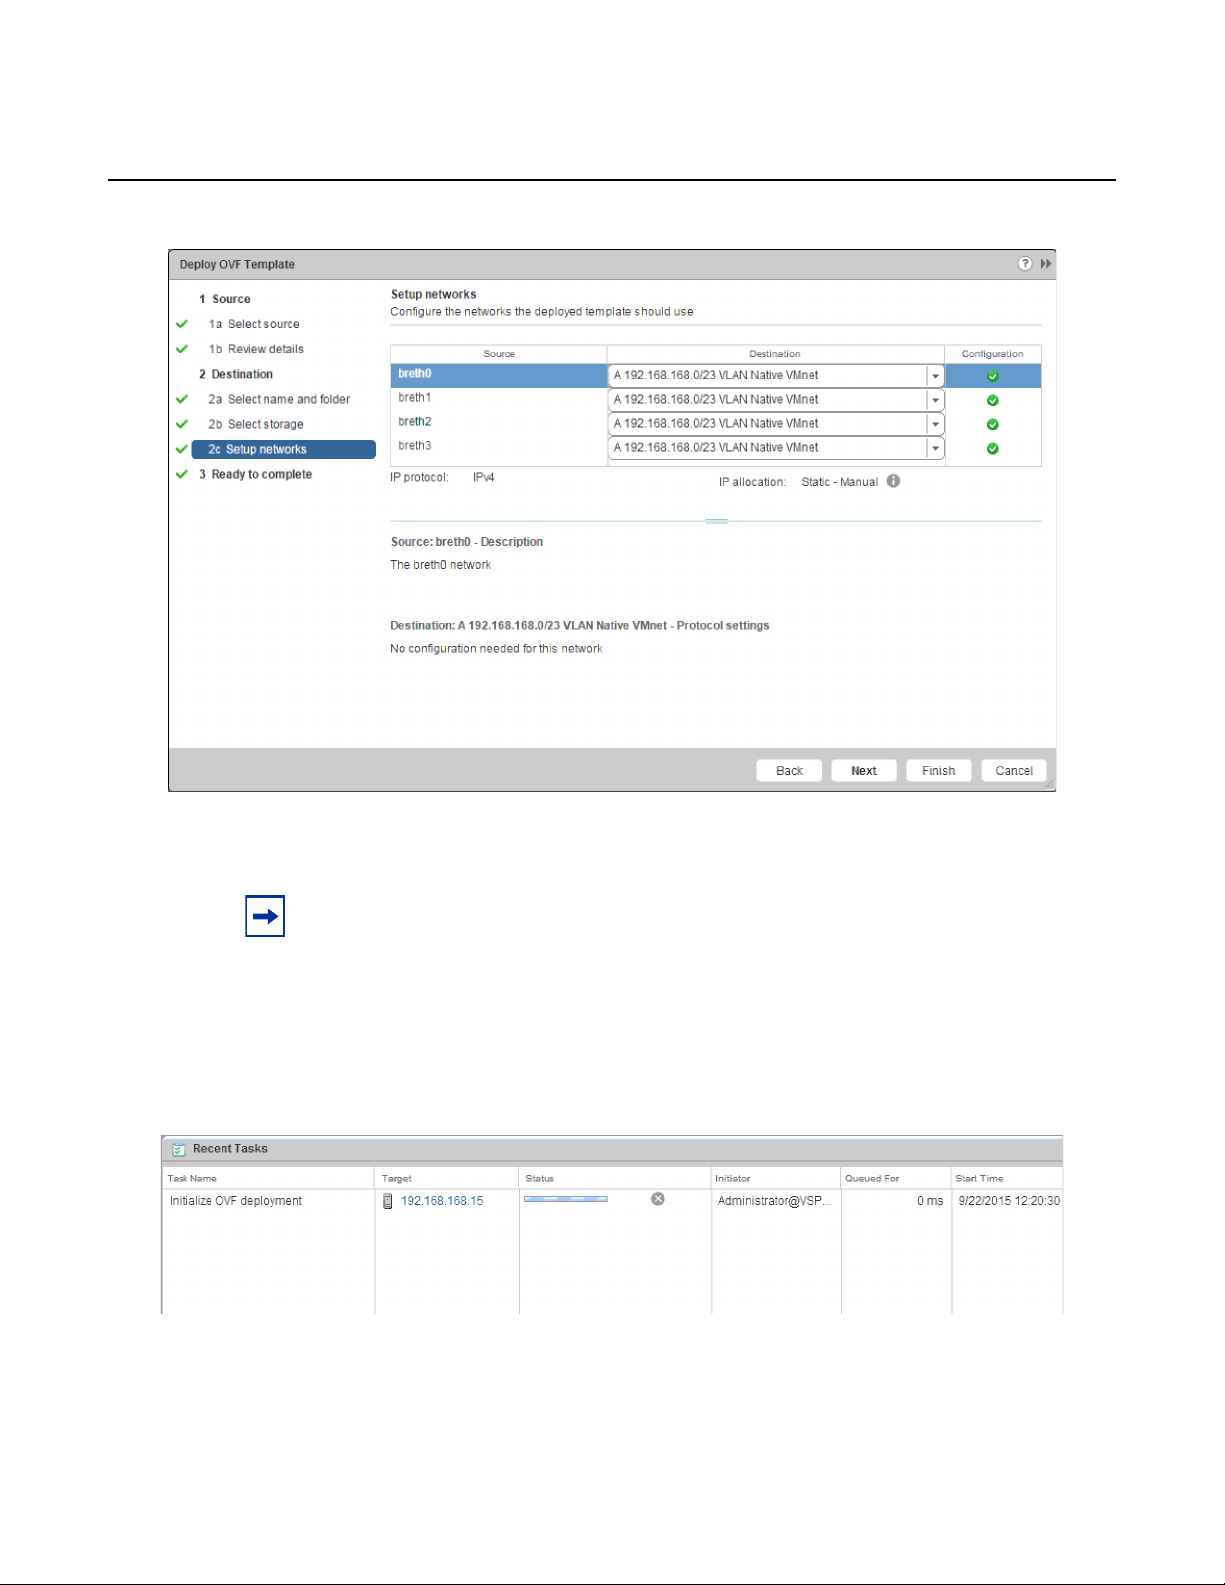Click the Configuration column header
This screenshot has width=1225, height=1585.
click(993, 354)
